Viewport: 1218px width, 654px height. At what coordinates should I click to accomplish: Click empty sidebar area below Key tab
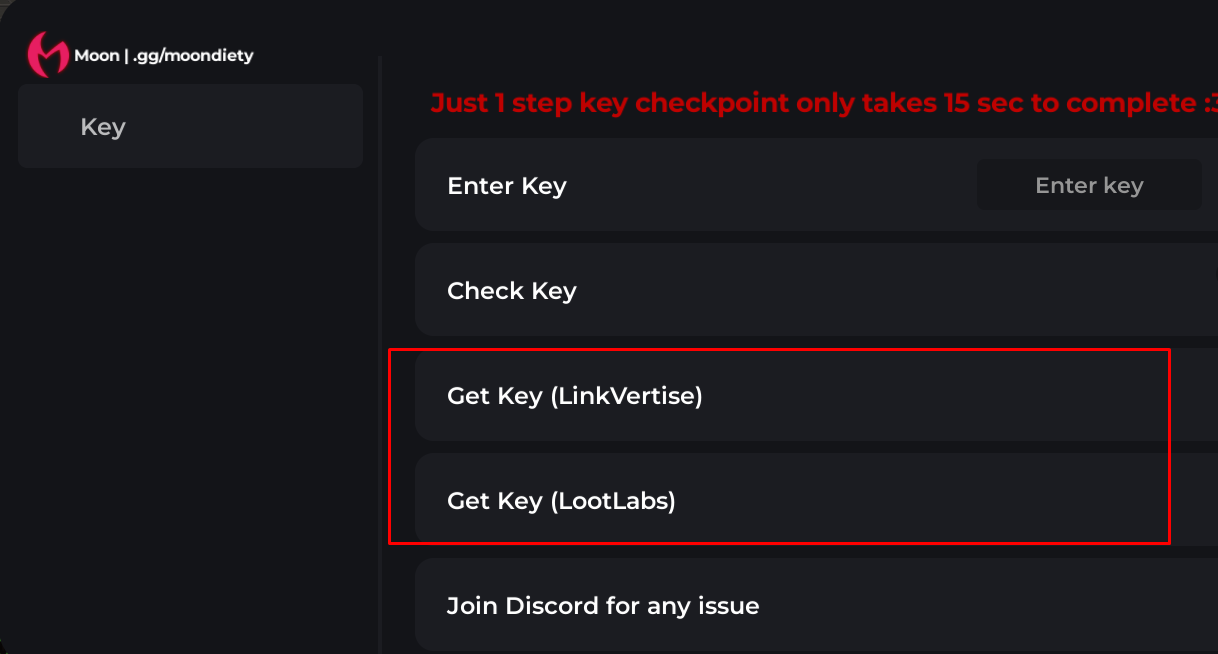(190, 400)
